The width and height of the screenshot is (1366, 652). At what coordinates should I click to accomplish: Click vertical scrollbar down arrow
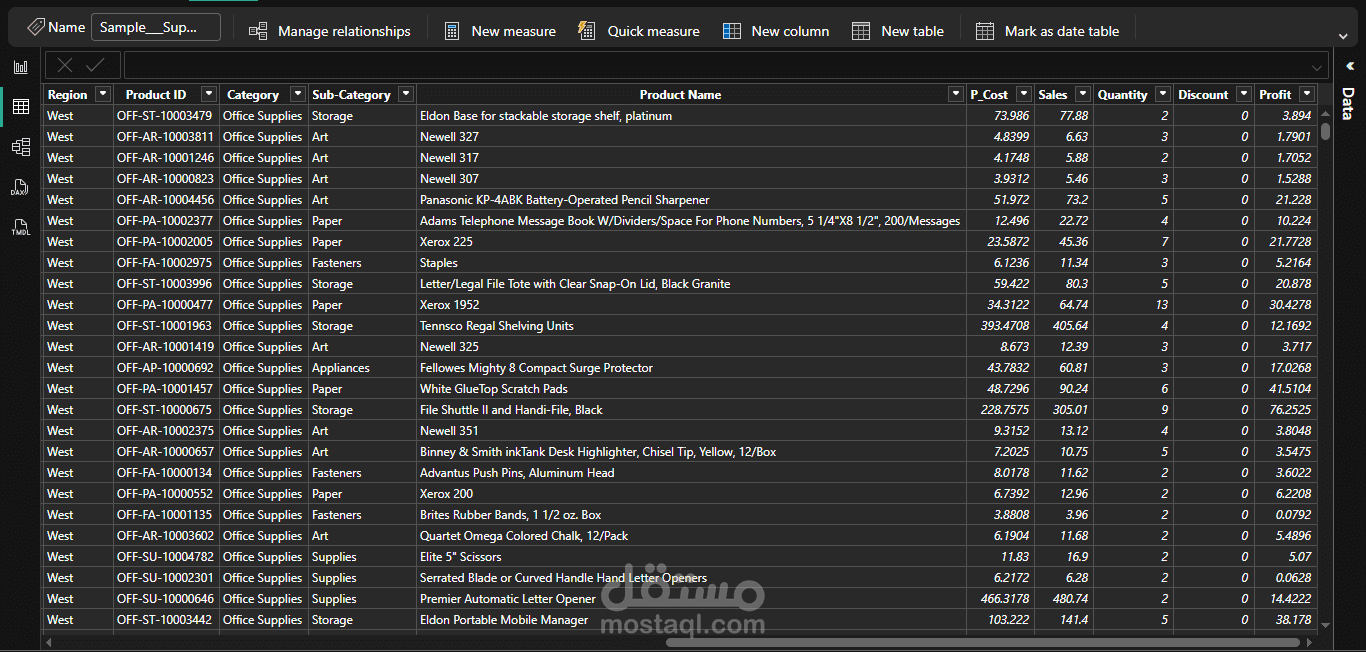coord(1326,625)
